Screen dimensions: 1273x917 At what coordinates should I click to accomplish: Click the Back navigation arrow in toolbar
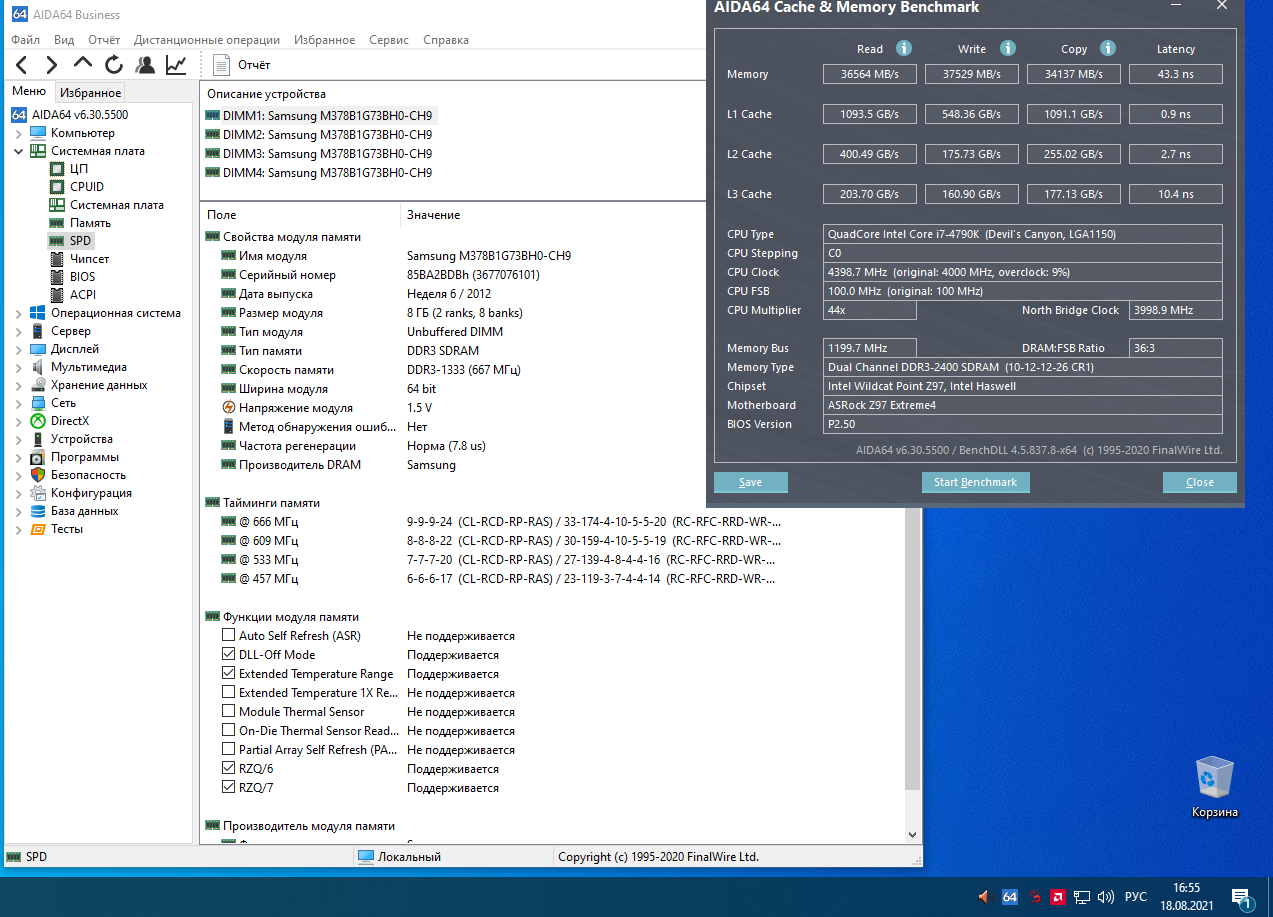pyautogui.click(x=21, y=65)
